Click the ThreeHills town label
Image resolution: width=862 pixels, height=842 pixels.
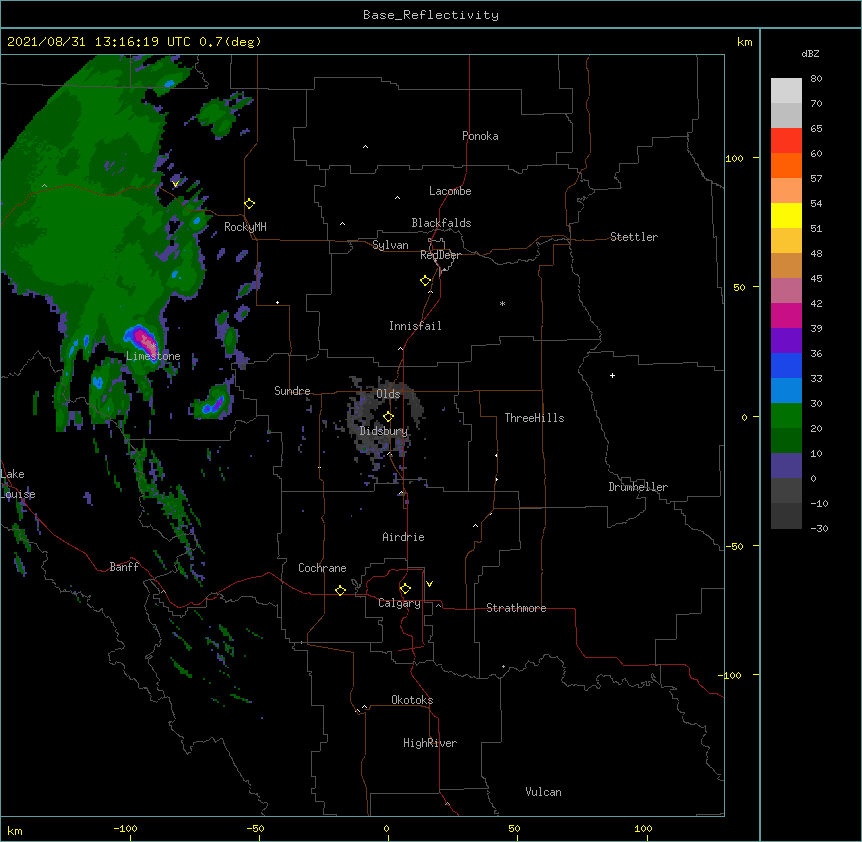coord(534,418)
